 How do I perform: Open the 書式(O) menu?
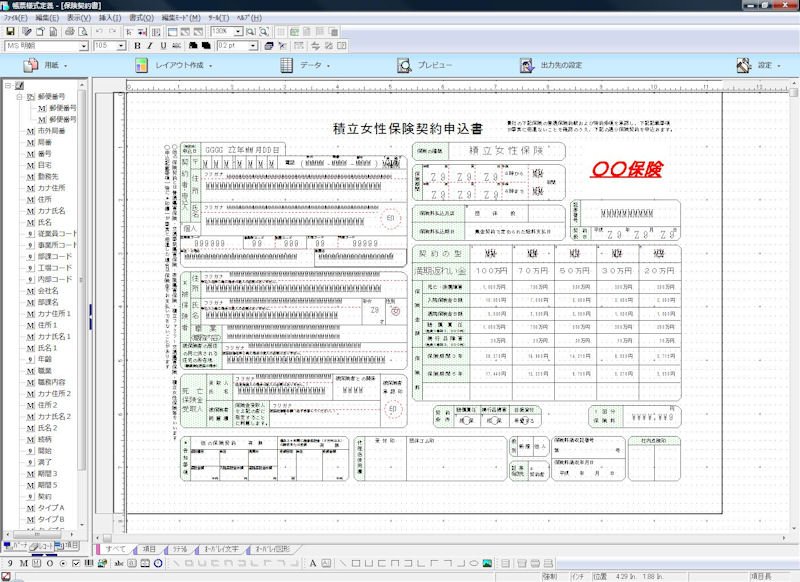[141, 18]
